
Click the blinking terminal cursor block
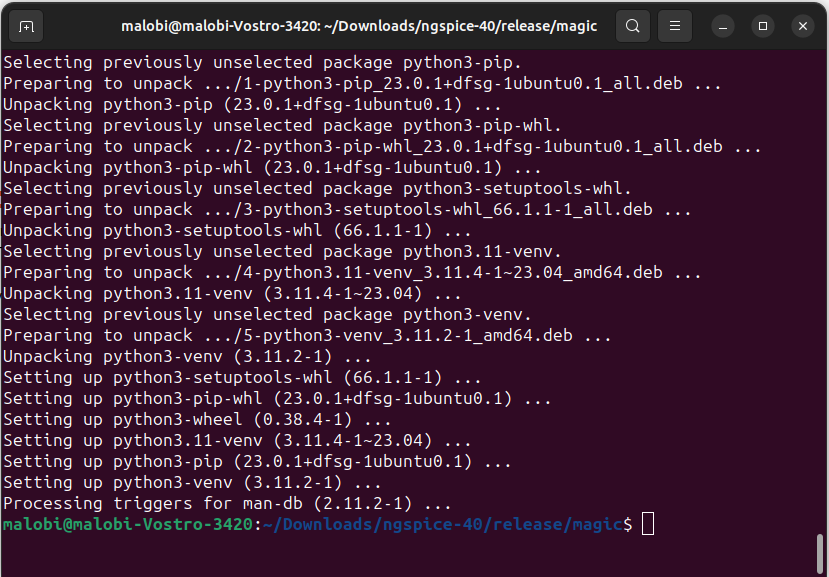coord(647,523)
